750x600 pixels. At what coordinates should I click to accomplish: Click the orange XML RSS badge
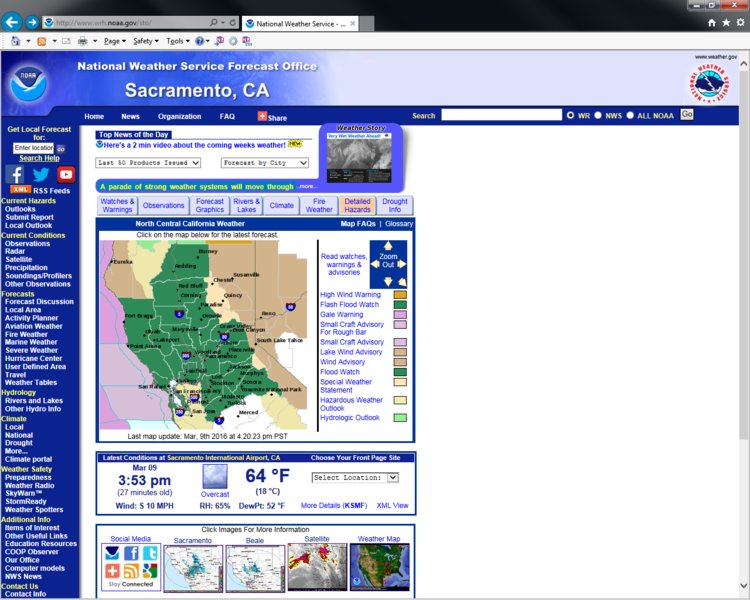[x=21, y=189]
